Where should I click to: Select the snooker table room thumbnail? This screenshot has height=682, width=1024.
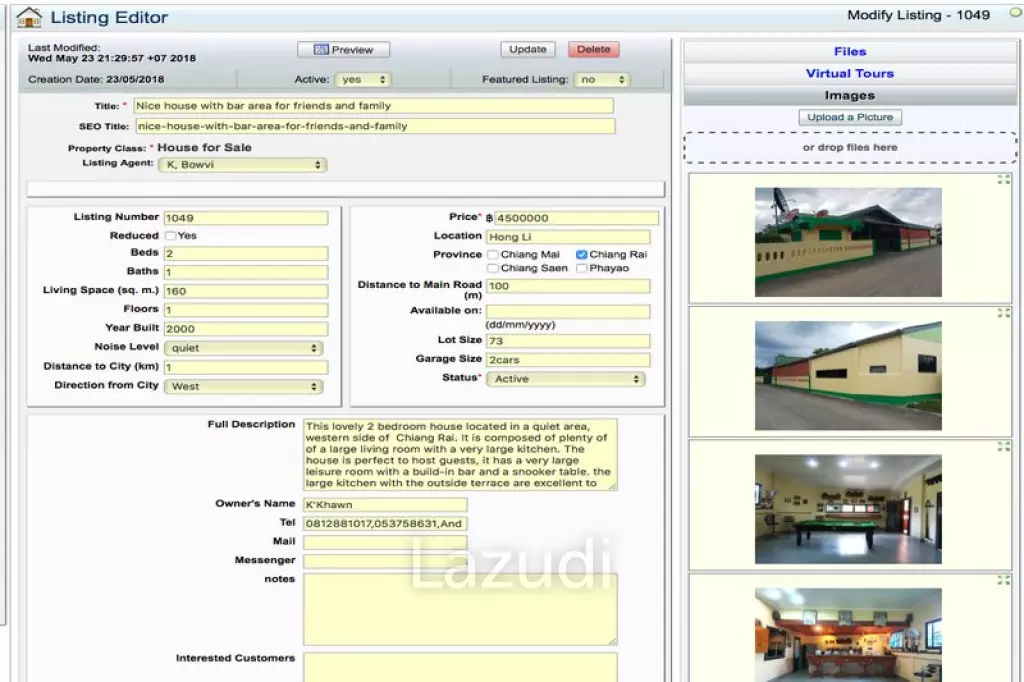tap(848, 509)
